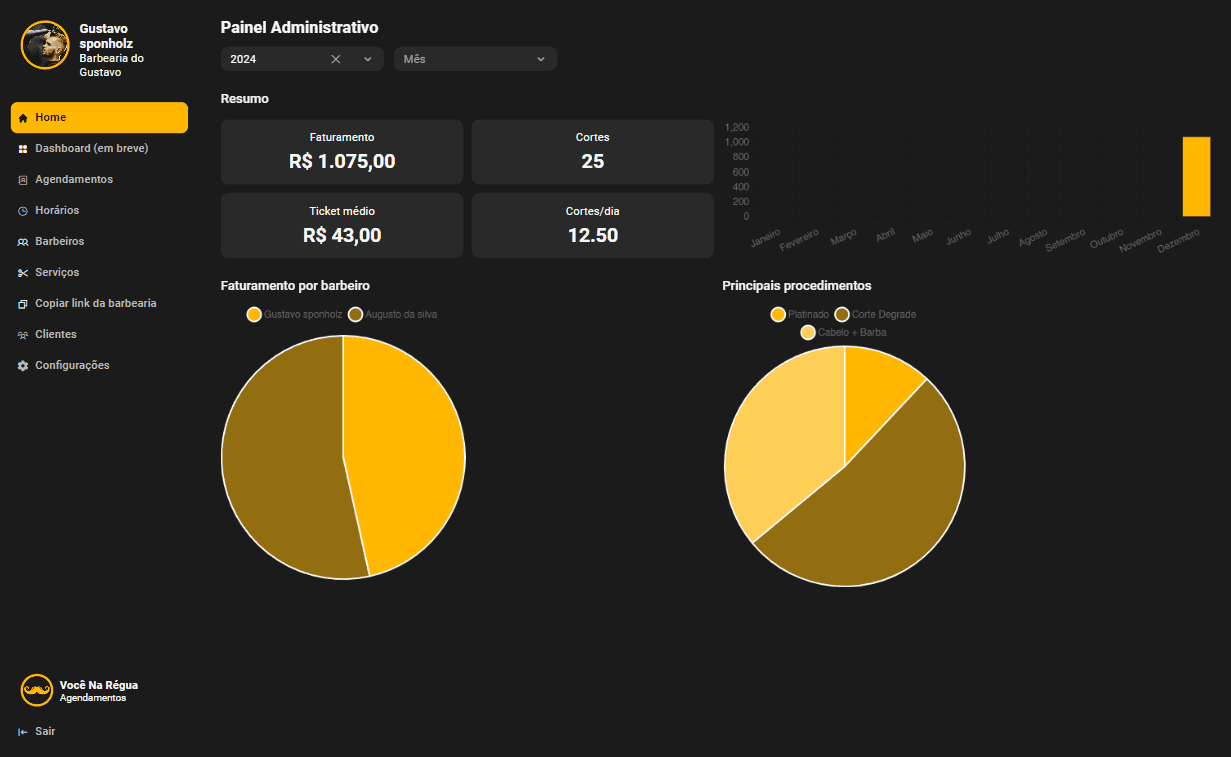Toggle Corte Degrade legend entry
Viewport: 1231px width, 757px height.
875,314
